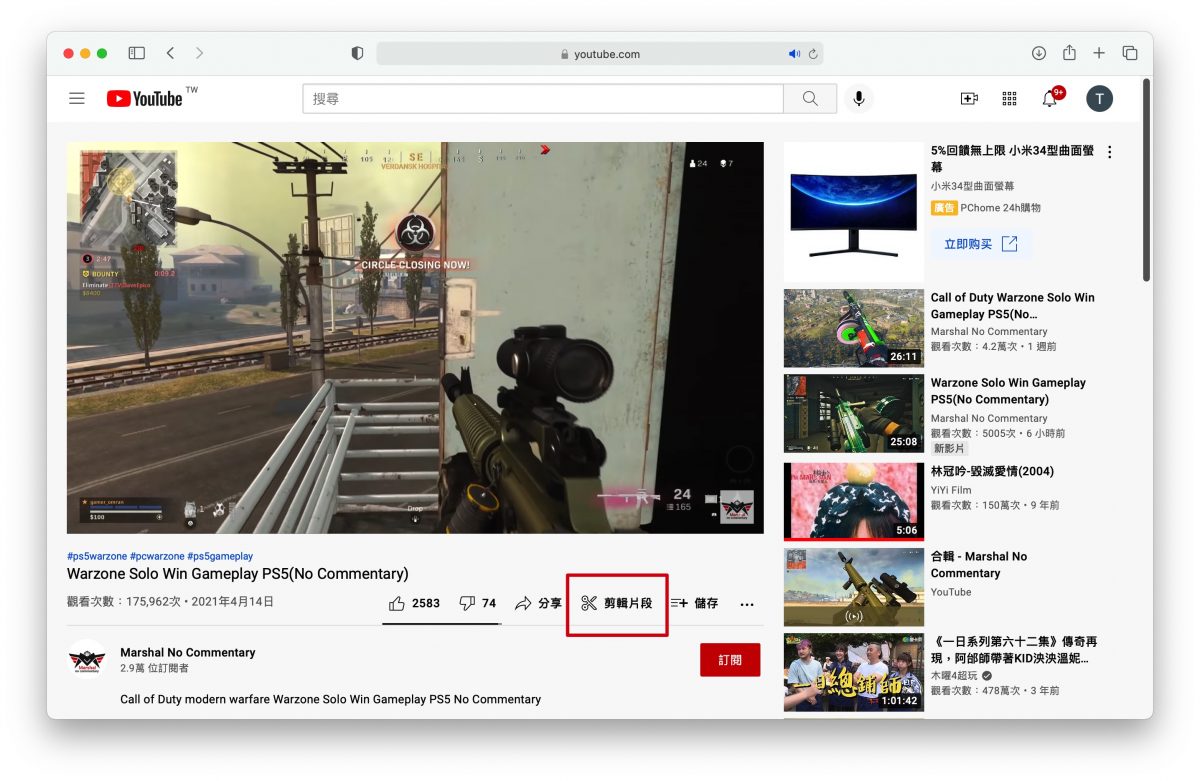The image size is (1200, 781).
Task: Mute tab audio speaker icon
Action: (794, 54)
